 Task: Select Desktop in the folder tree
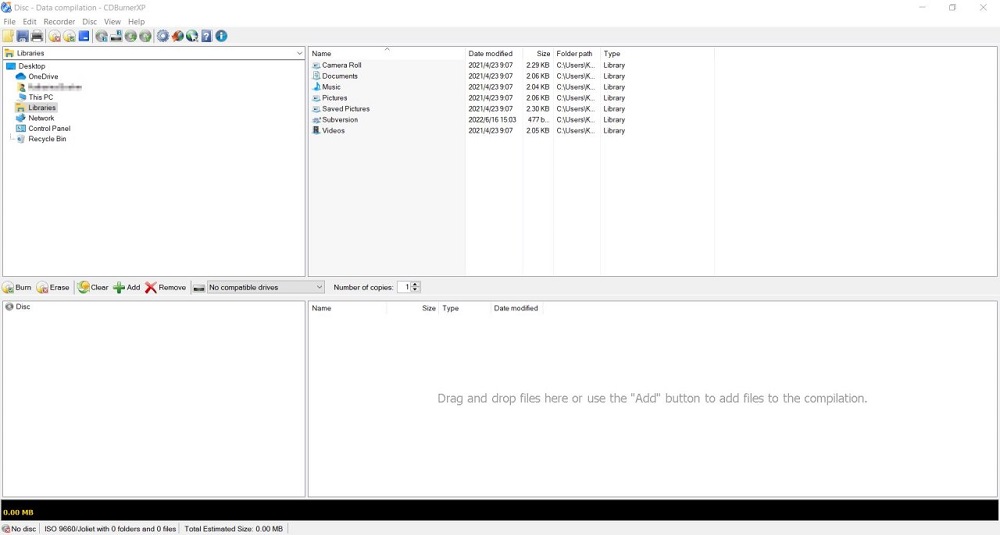click(x=26, y=66)
